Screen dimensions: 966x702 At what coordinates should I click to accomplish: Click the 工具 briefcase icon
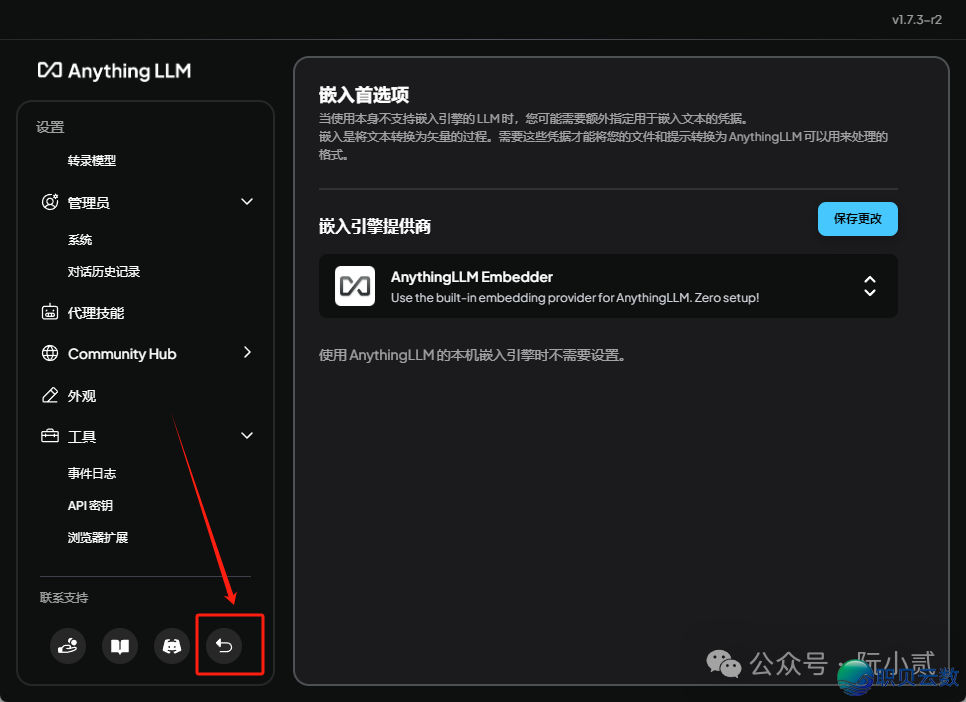[50, 436]
